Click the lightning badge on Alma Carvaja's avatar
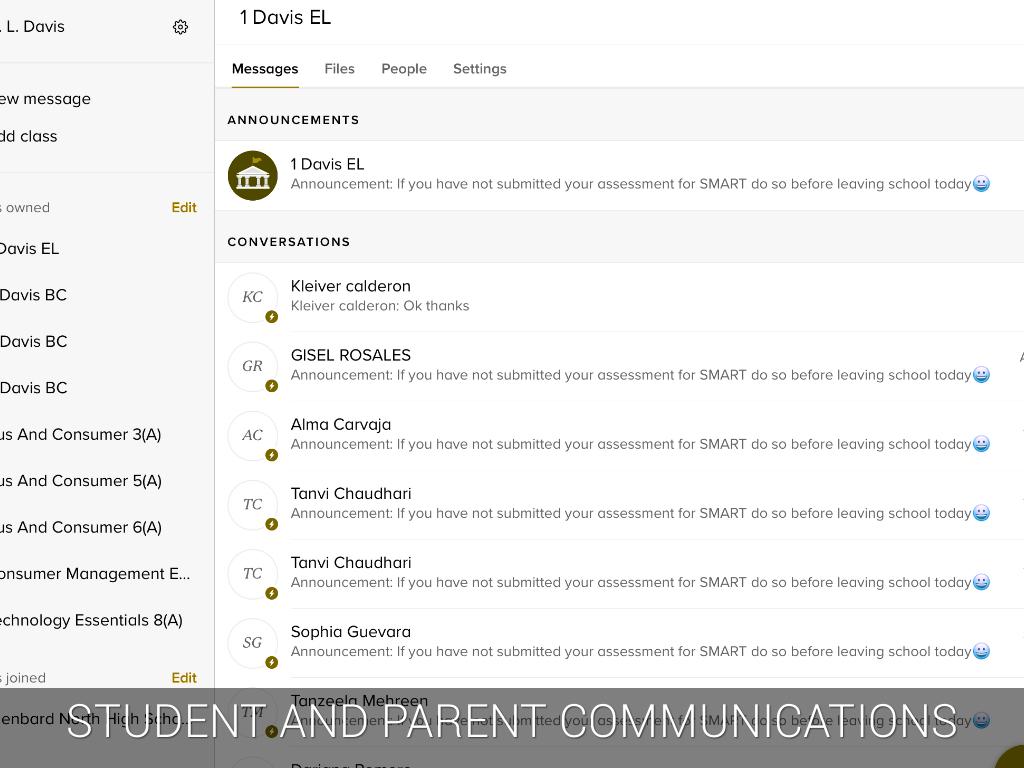1024x768 pixels. click(x=271, y=455)
